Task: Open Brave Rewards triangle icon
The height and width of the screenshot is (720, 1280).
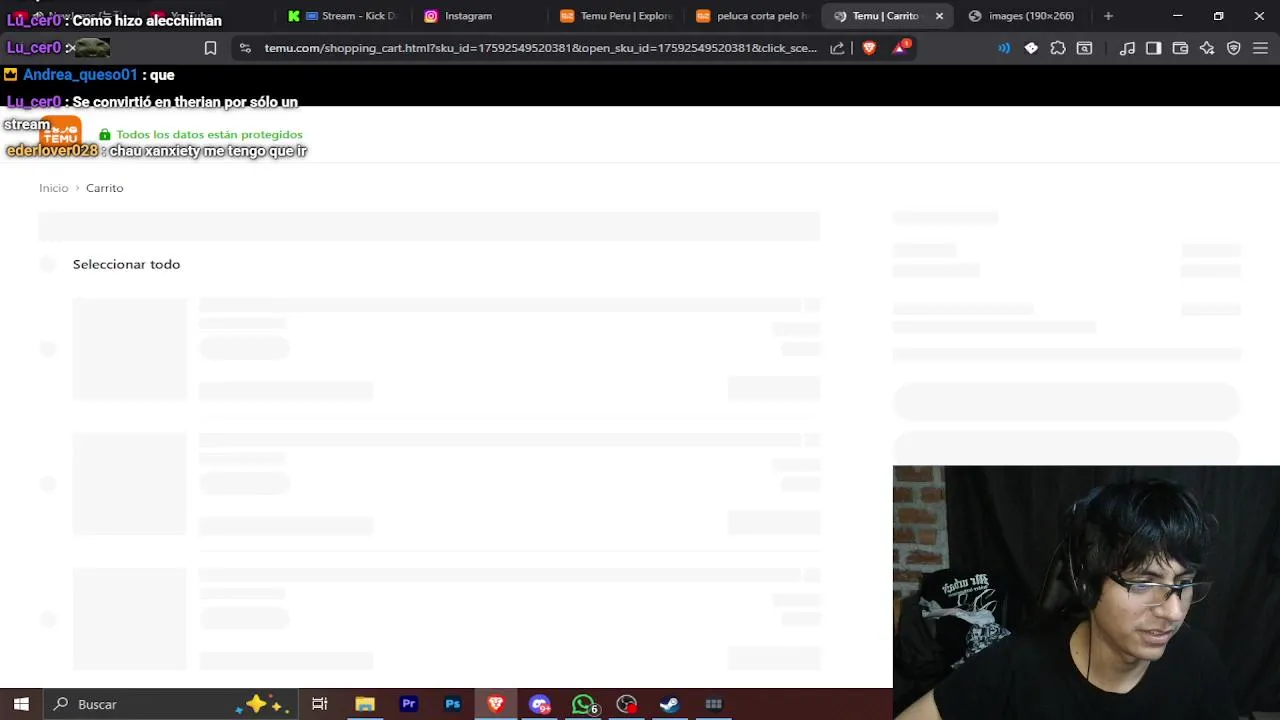Action: click(x=900, y=47)
